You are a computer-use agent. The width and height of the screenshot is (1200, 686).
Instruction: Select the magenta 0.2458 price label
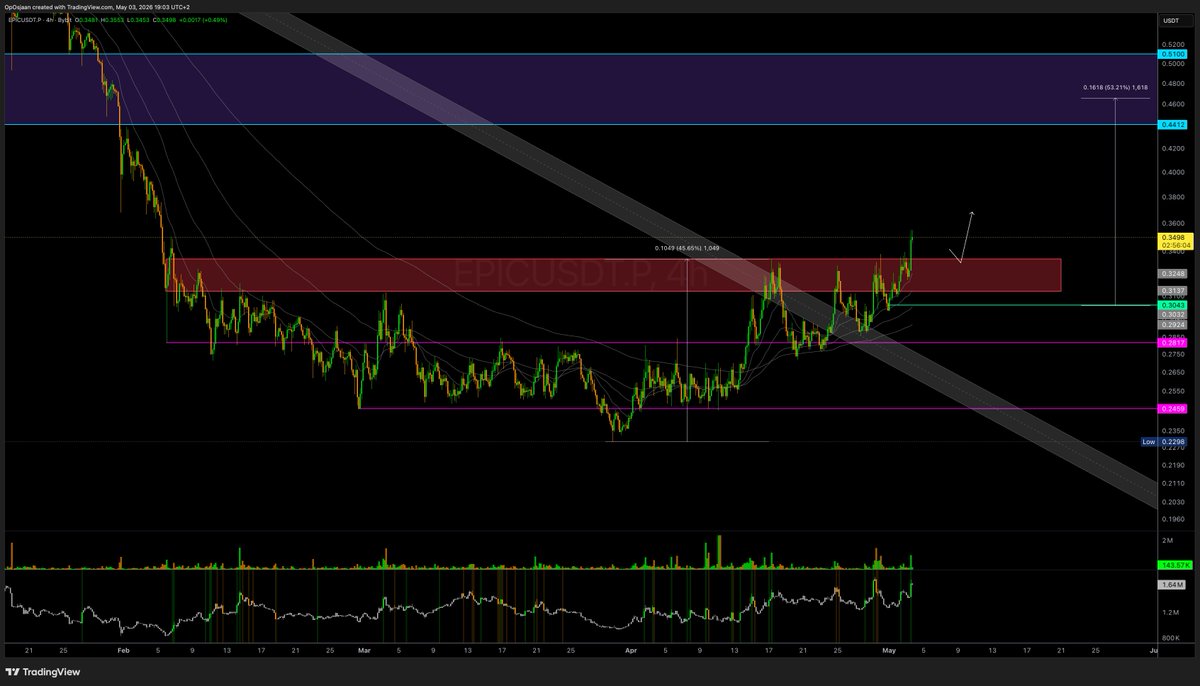pyautogui.click(x=1173, y=408)
